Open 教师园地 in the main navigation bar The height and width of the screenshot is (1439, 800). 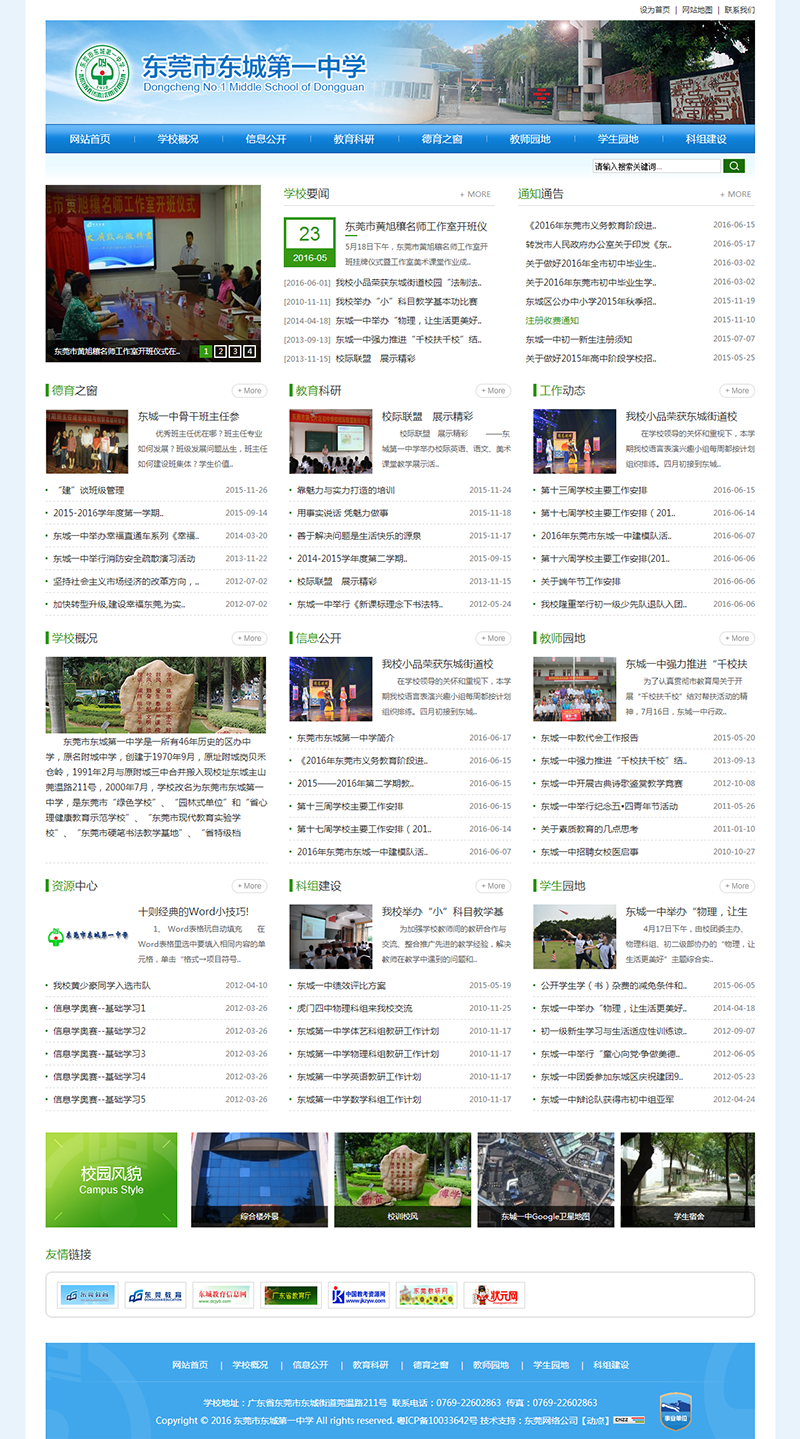[x=530, y=139]
